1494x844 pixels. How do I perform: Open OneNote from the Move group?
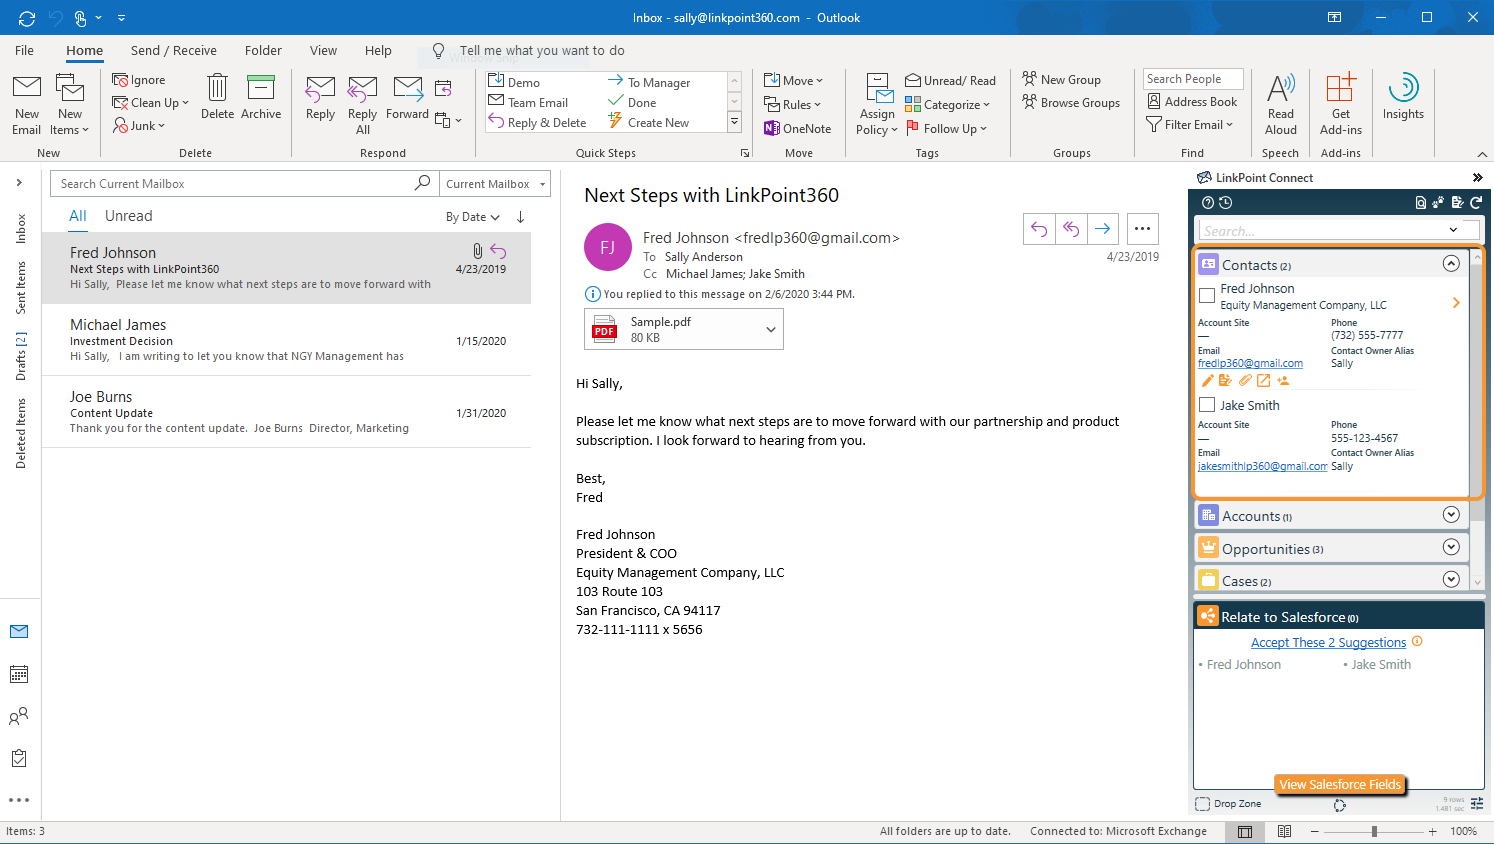(x=797, y=128)
